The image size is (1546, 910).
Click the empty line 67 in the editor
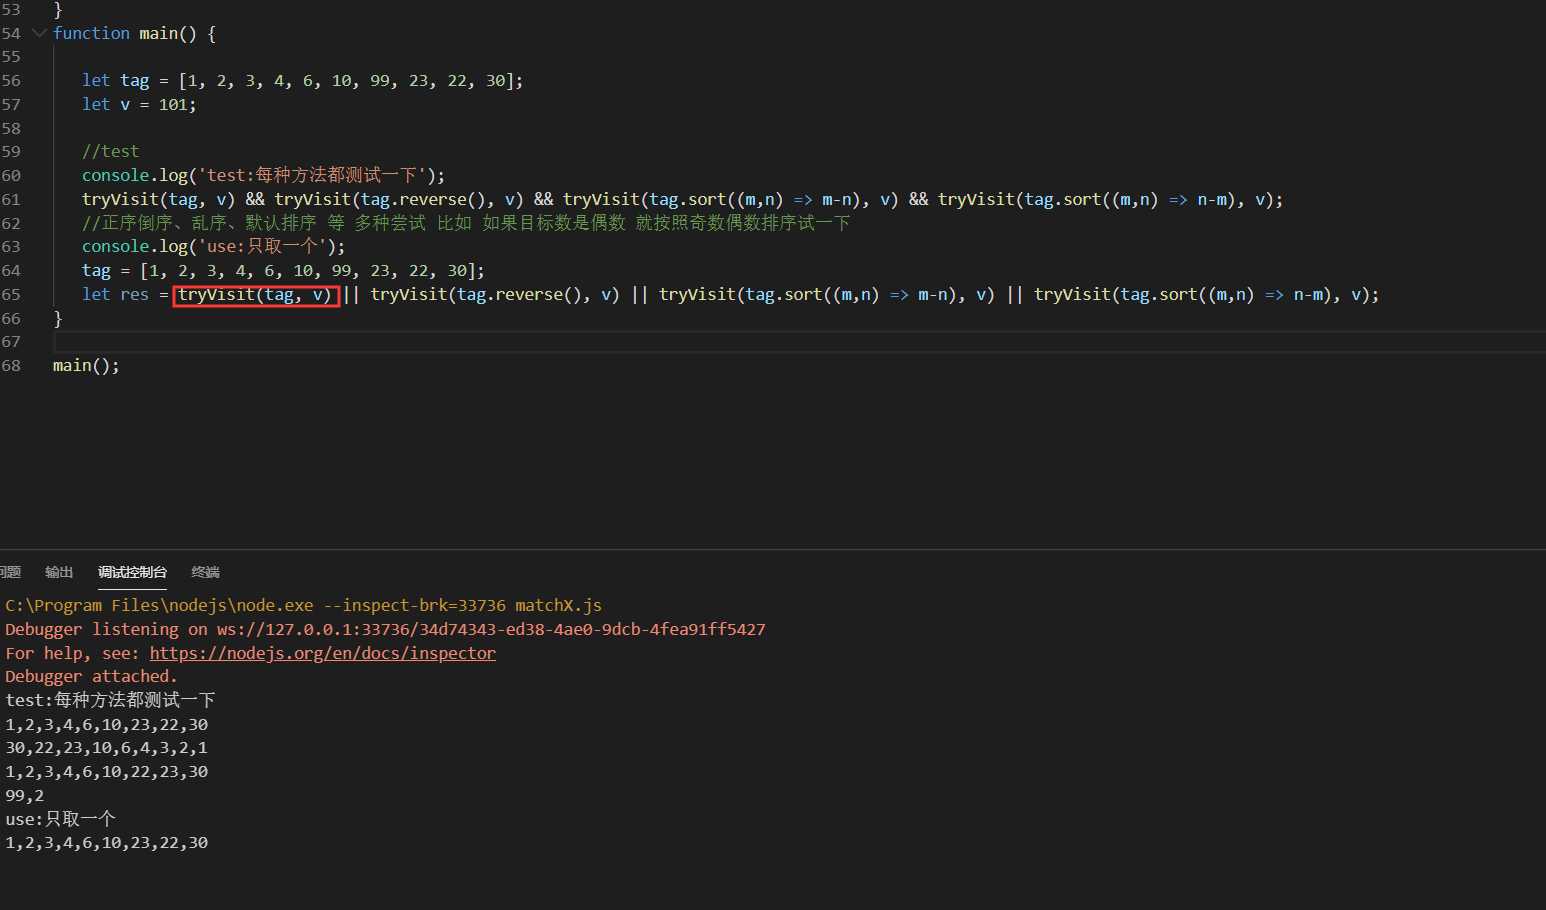pyautogui.click(x=798, y=342)
